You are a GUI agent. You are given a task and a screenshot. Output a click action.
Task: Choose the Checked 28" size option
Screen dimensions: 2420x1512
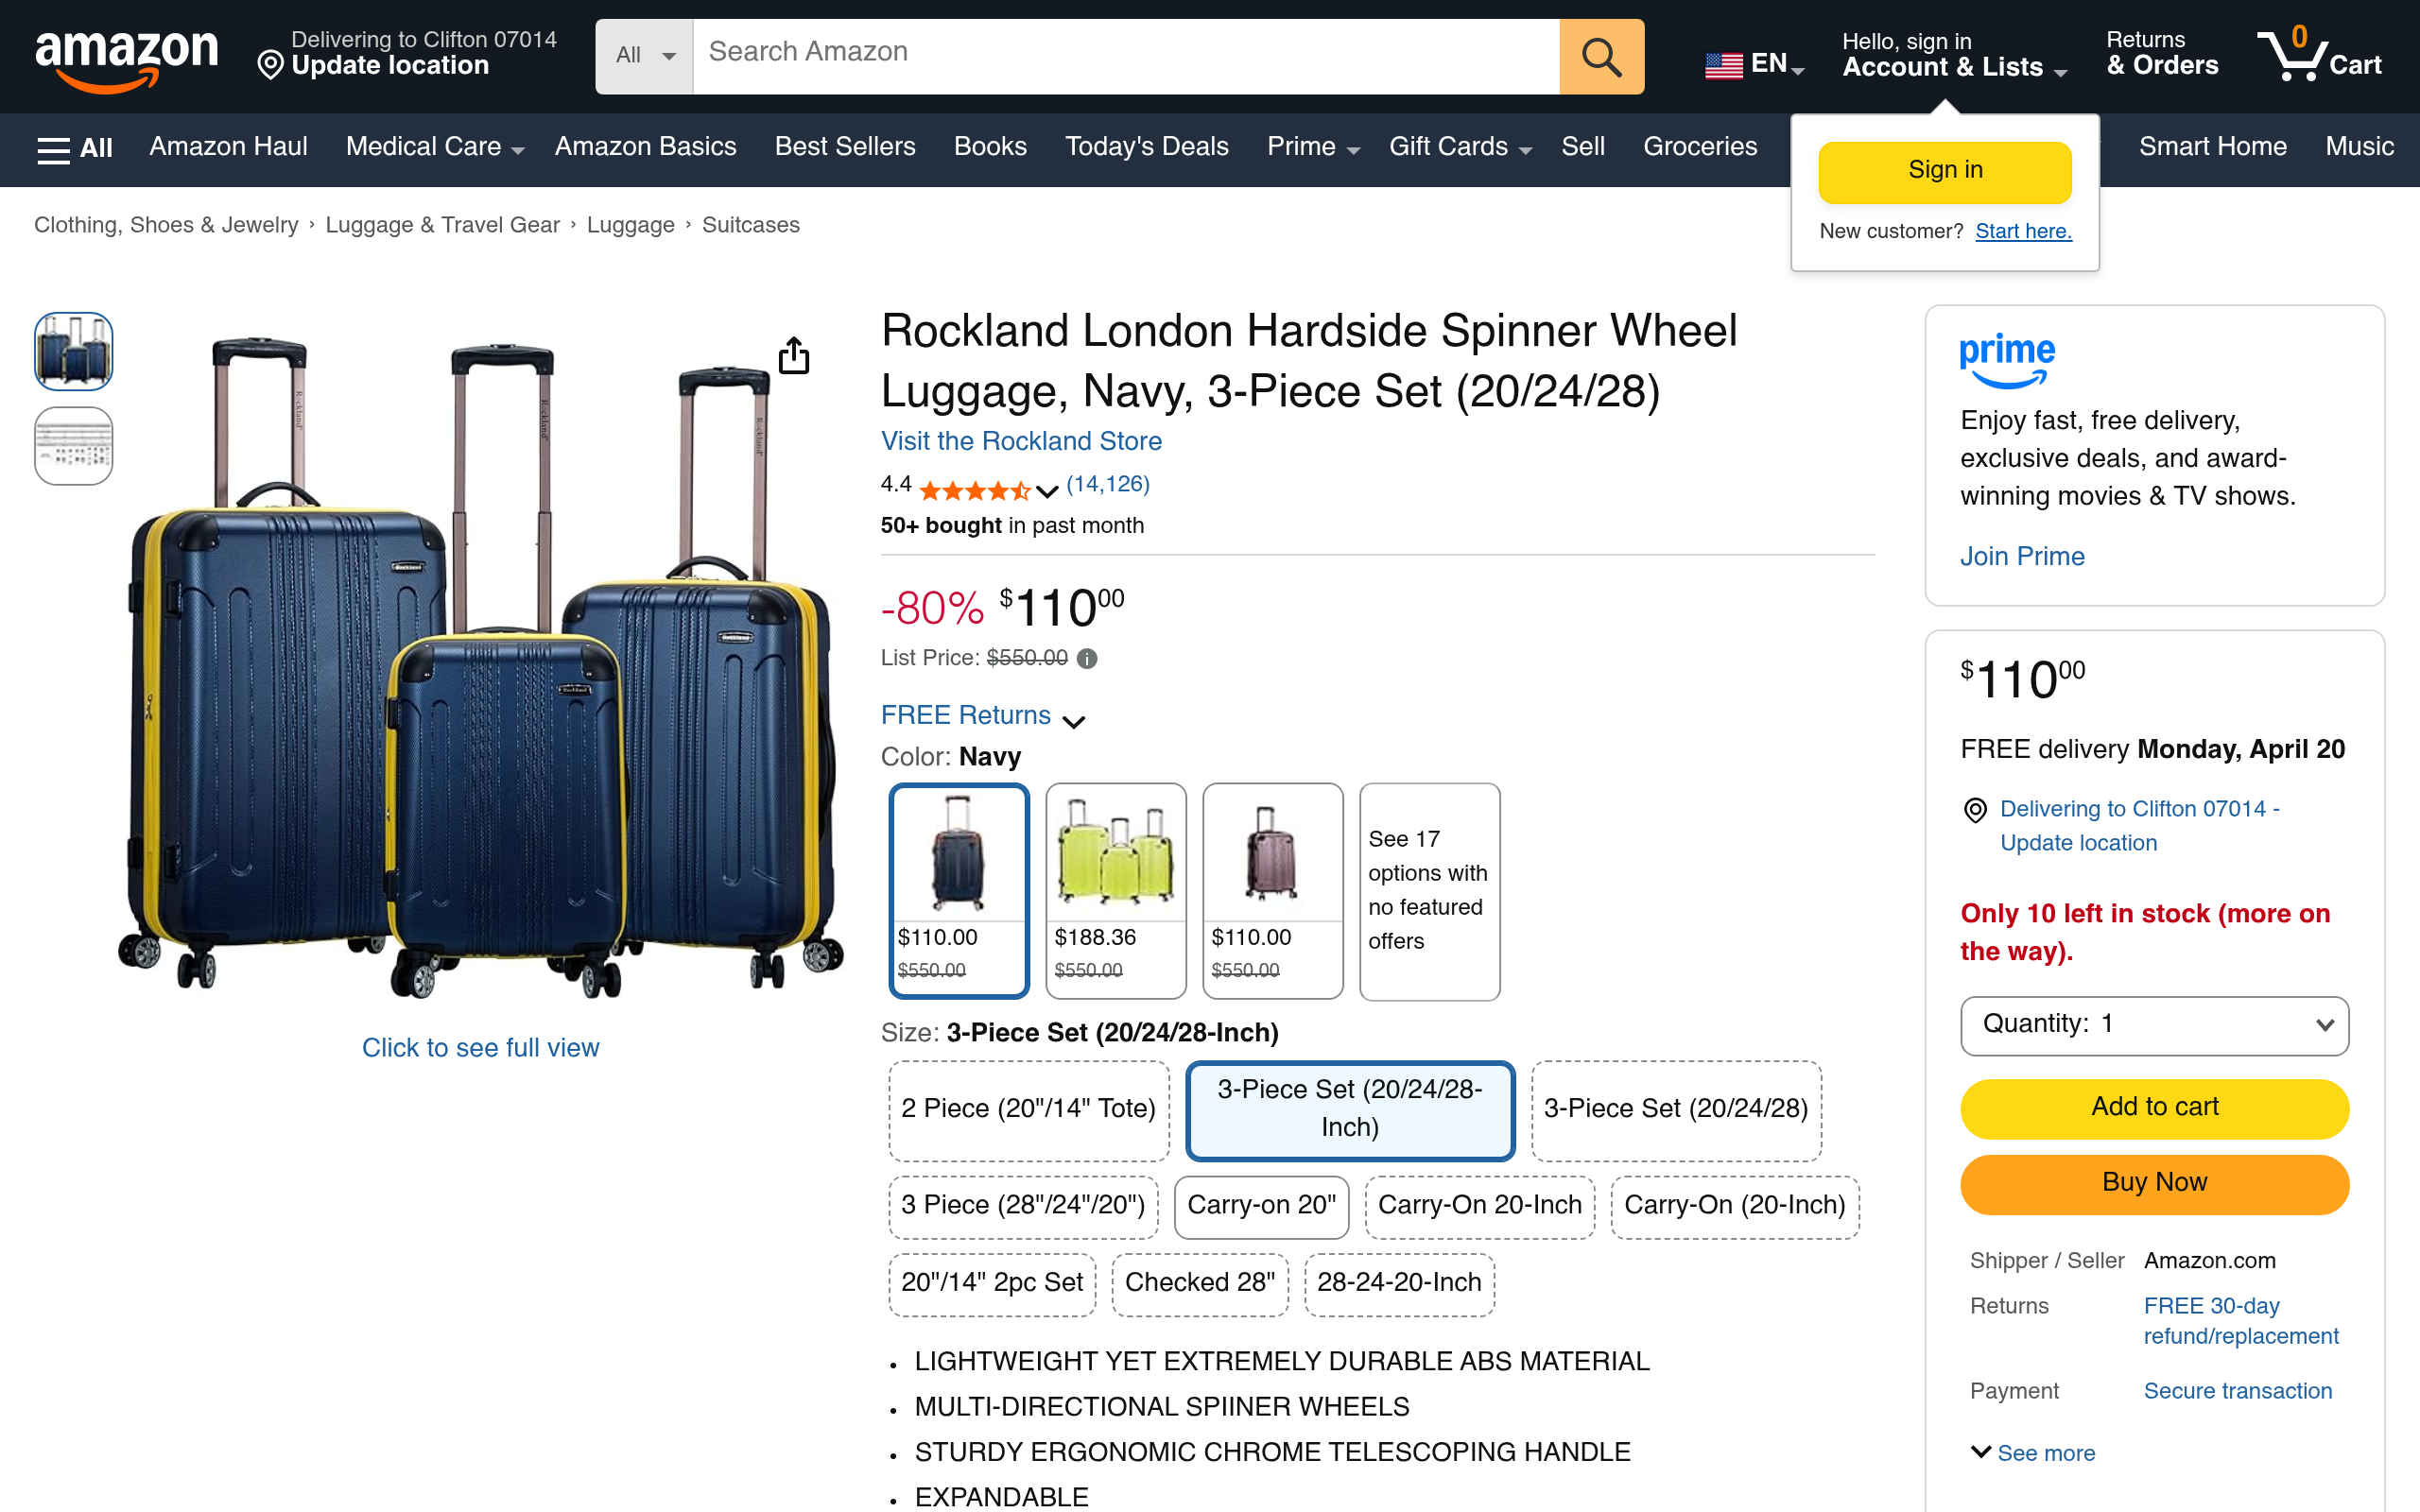coord(1199,1283)
